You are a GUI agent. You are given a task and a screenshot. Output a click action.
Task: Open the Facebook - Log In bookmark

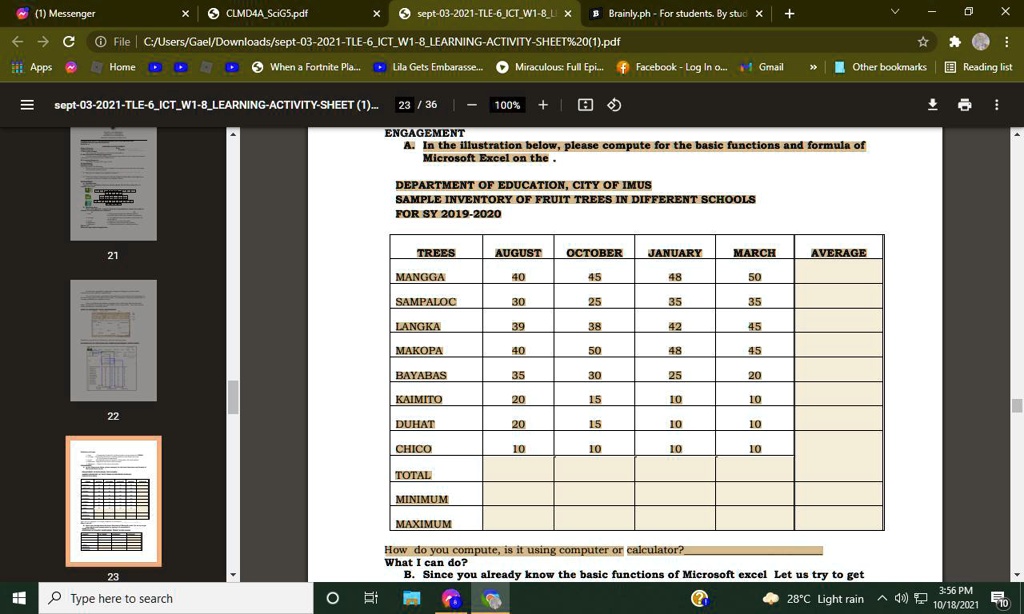(x=672, y=67)
